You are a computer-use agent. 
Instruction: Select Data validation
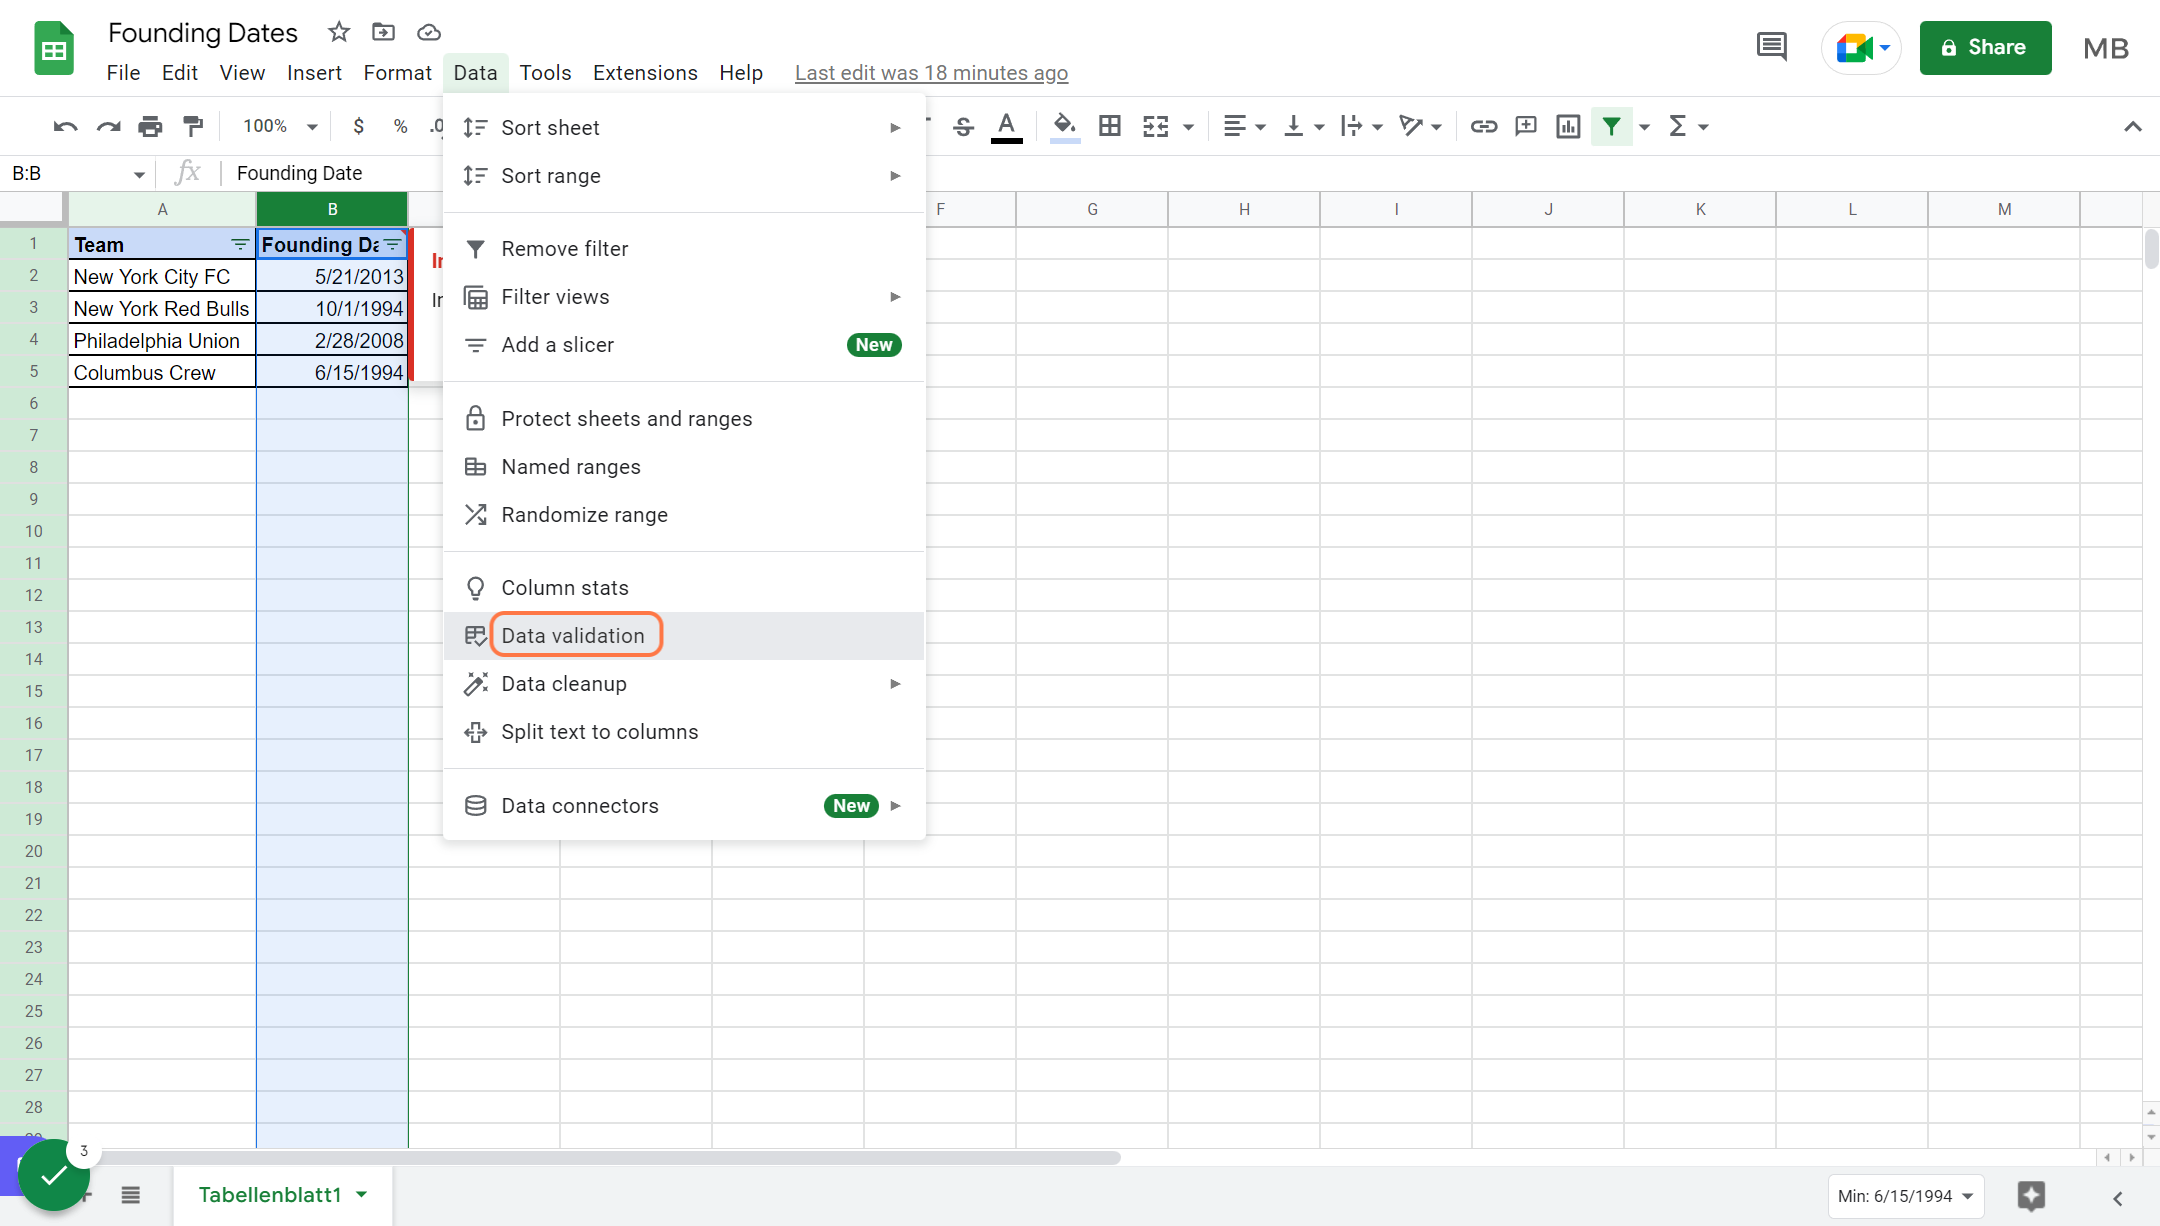click(x=684, y=636)
